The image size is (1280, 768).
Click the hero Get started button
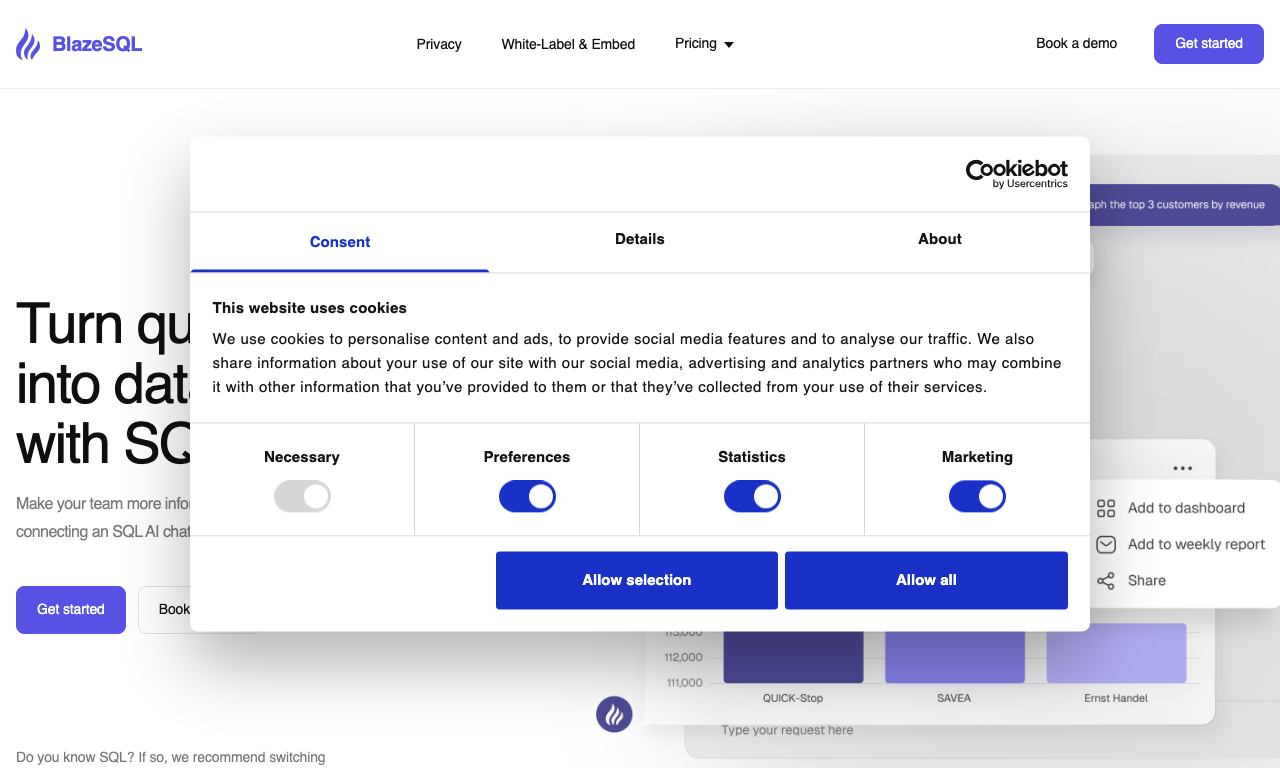tap(71, 610)
